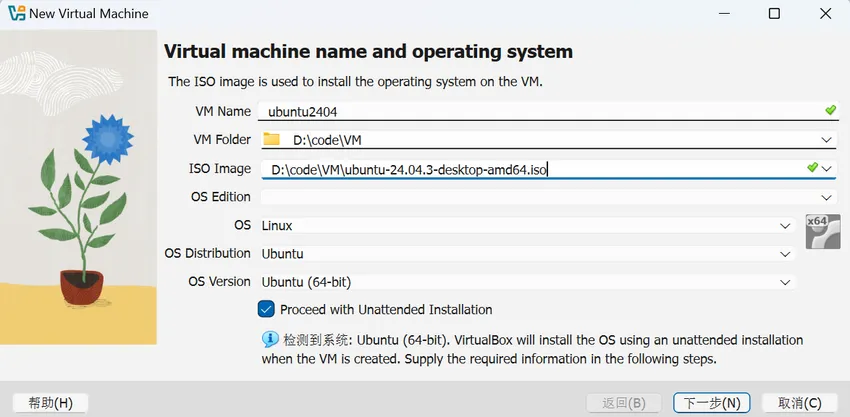The image size is (850, 417).
Task: Maximize the New Virtual Machine window
Action: 773,14
